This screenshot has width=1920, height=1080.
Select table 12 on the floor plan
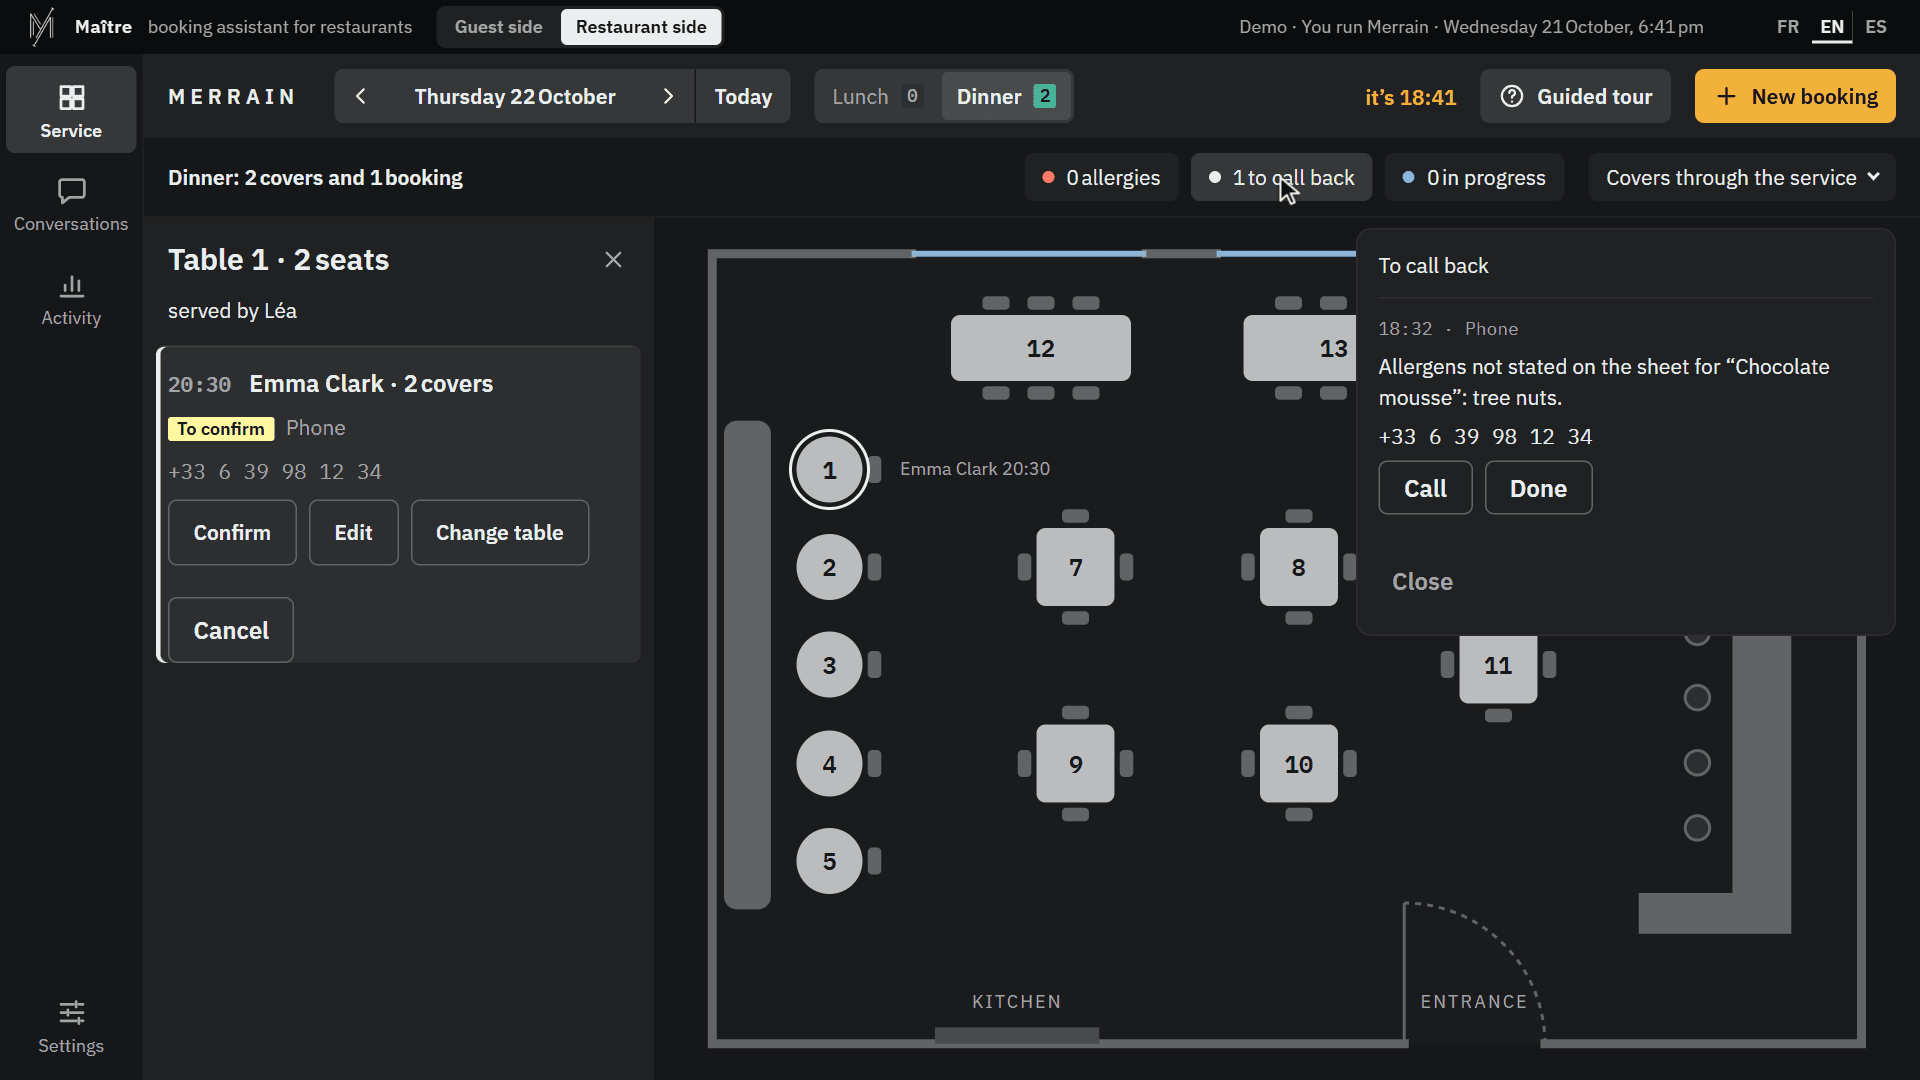[1040, 348]
